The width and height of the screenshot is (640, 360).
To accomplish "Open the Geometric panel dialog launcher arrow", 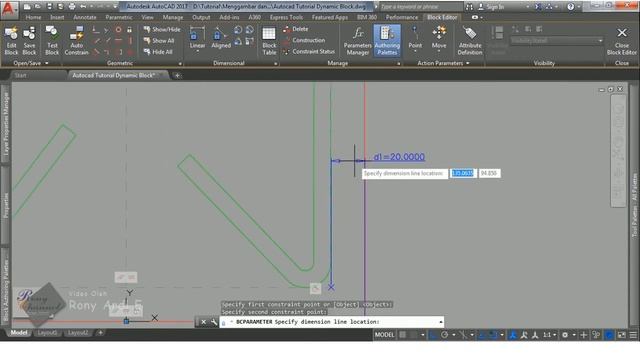I will point(180,64).
